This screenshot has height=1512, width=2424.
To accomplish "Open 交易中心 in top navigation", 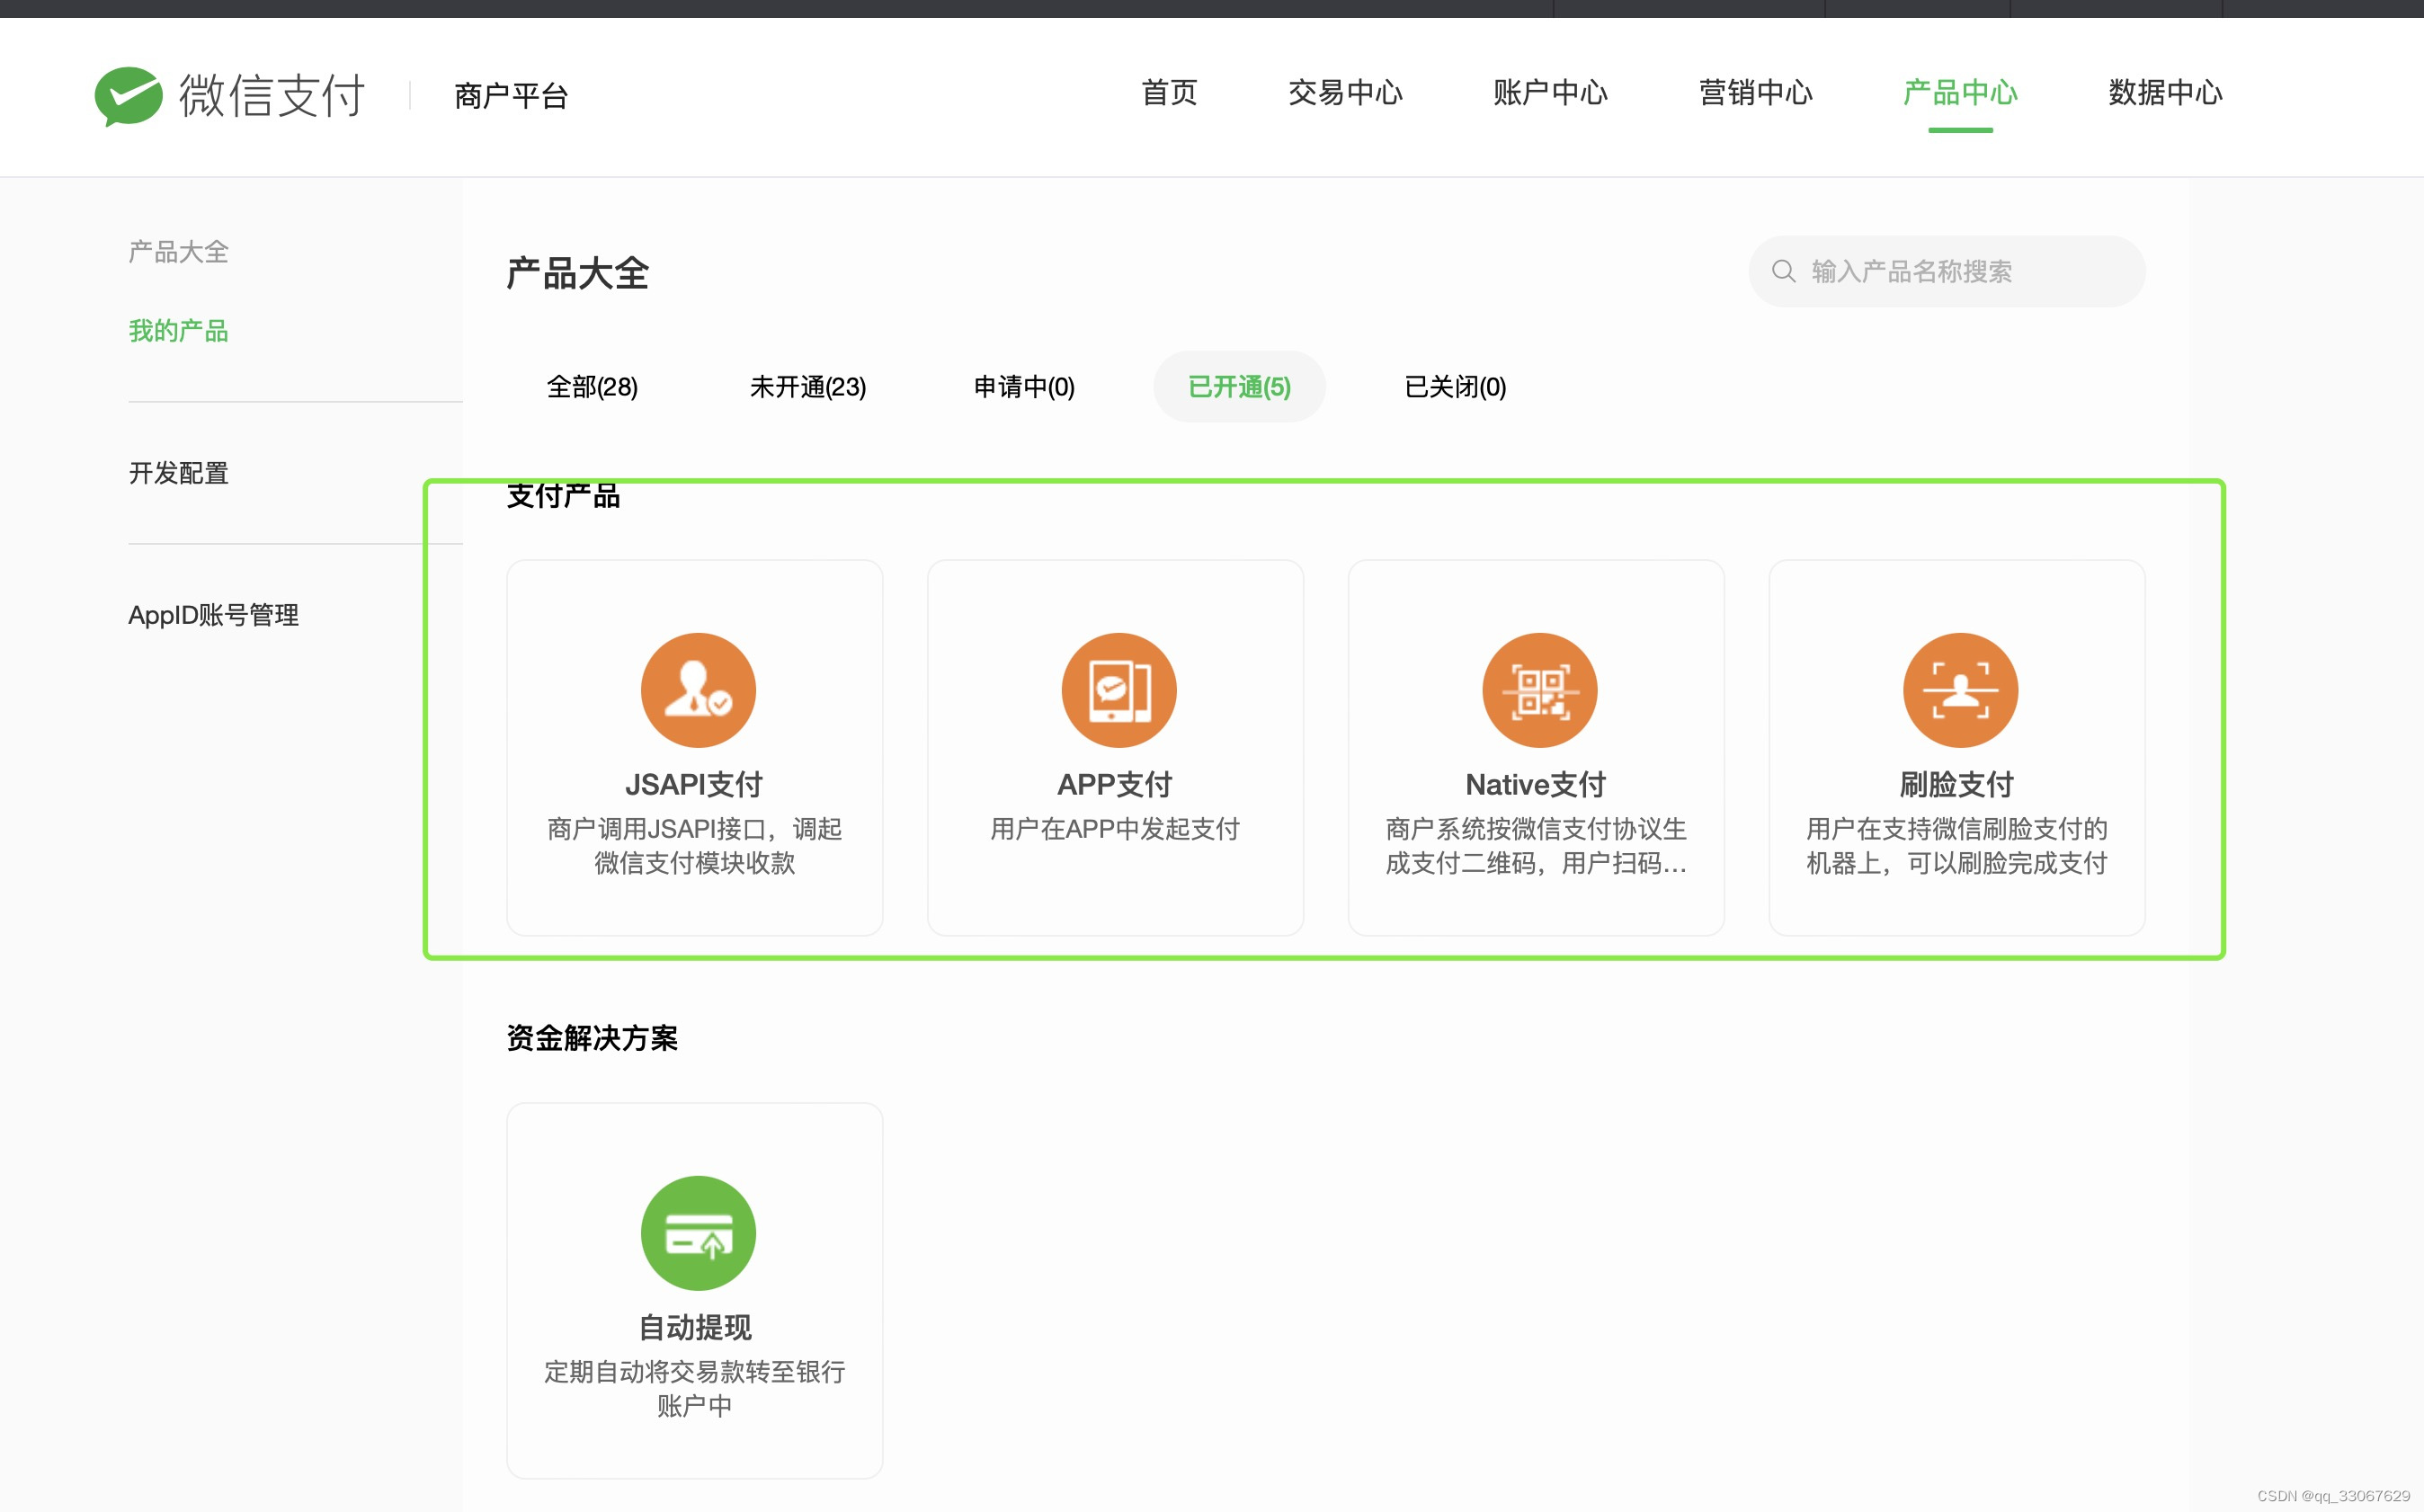I will pos(1345,93).
